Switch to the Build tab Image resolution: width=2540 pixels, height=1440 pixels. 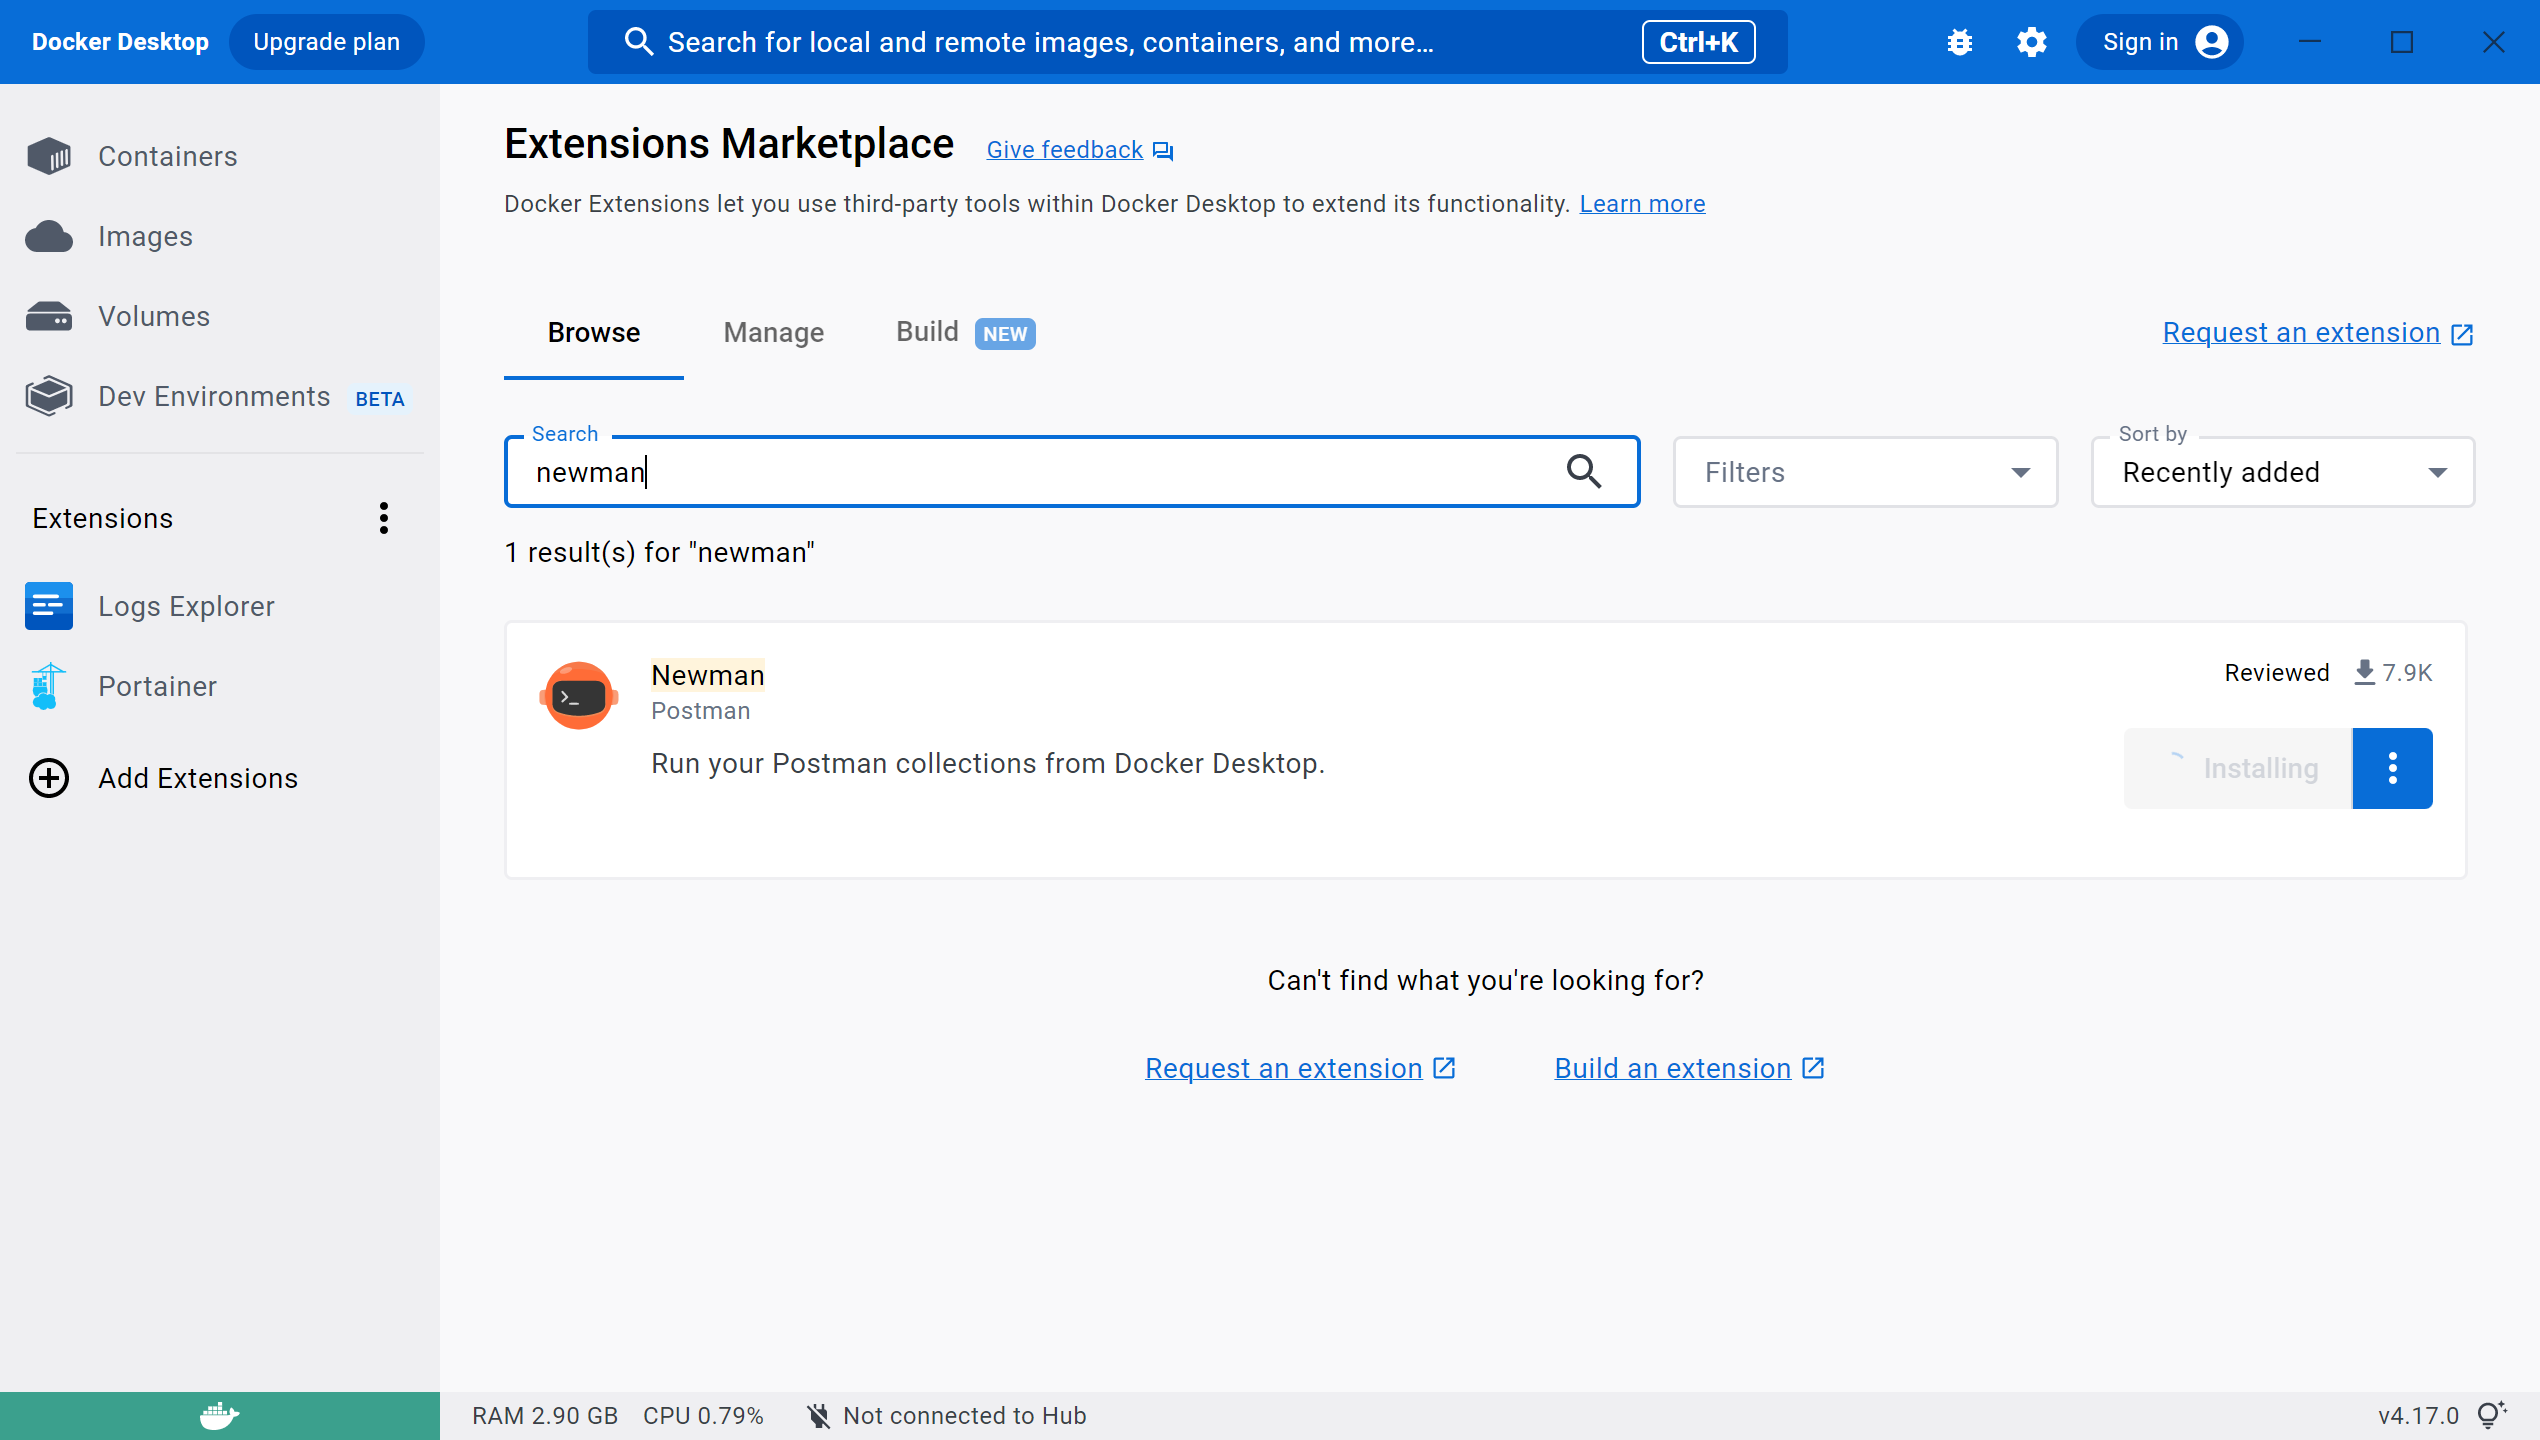coord(927,332)
